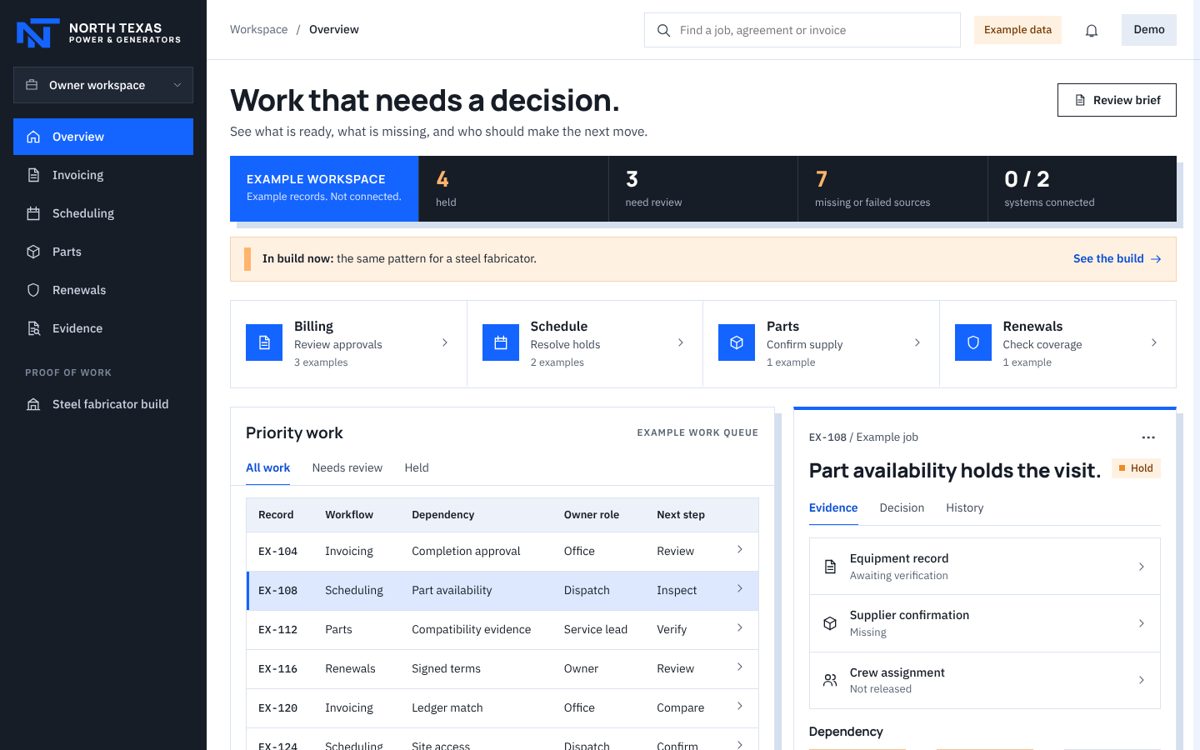Select the Evidence tab in job panel

[833, 508]
